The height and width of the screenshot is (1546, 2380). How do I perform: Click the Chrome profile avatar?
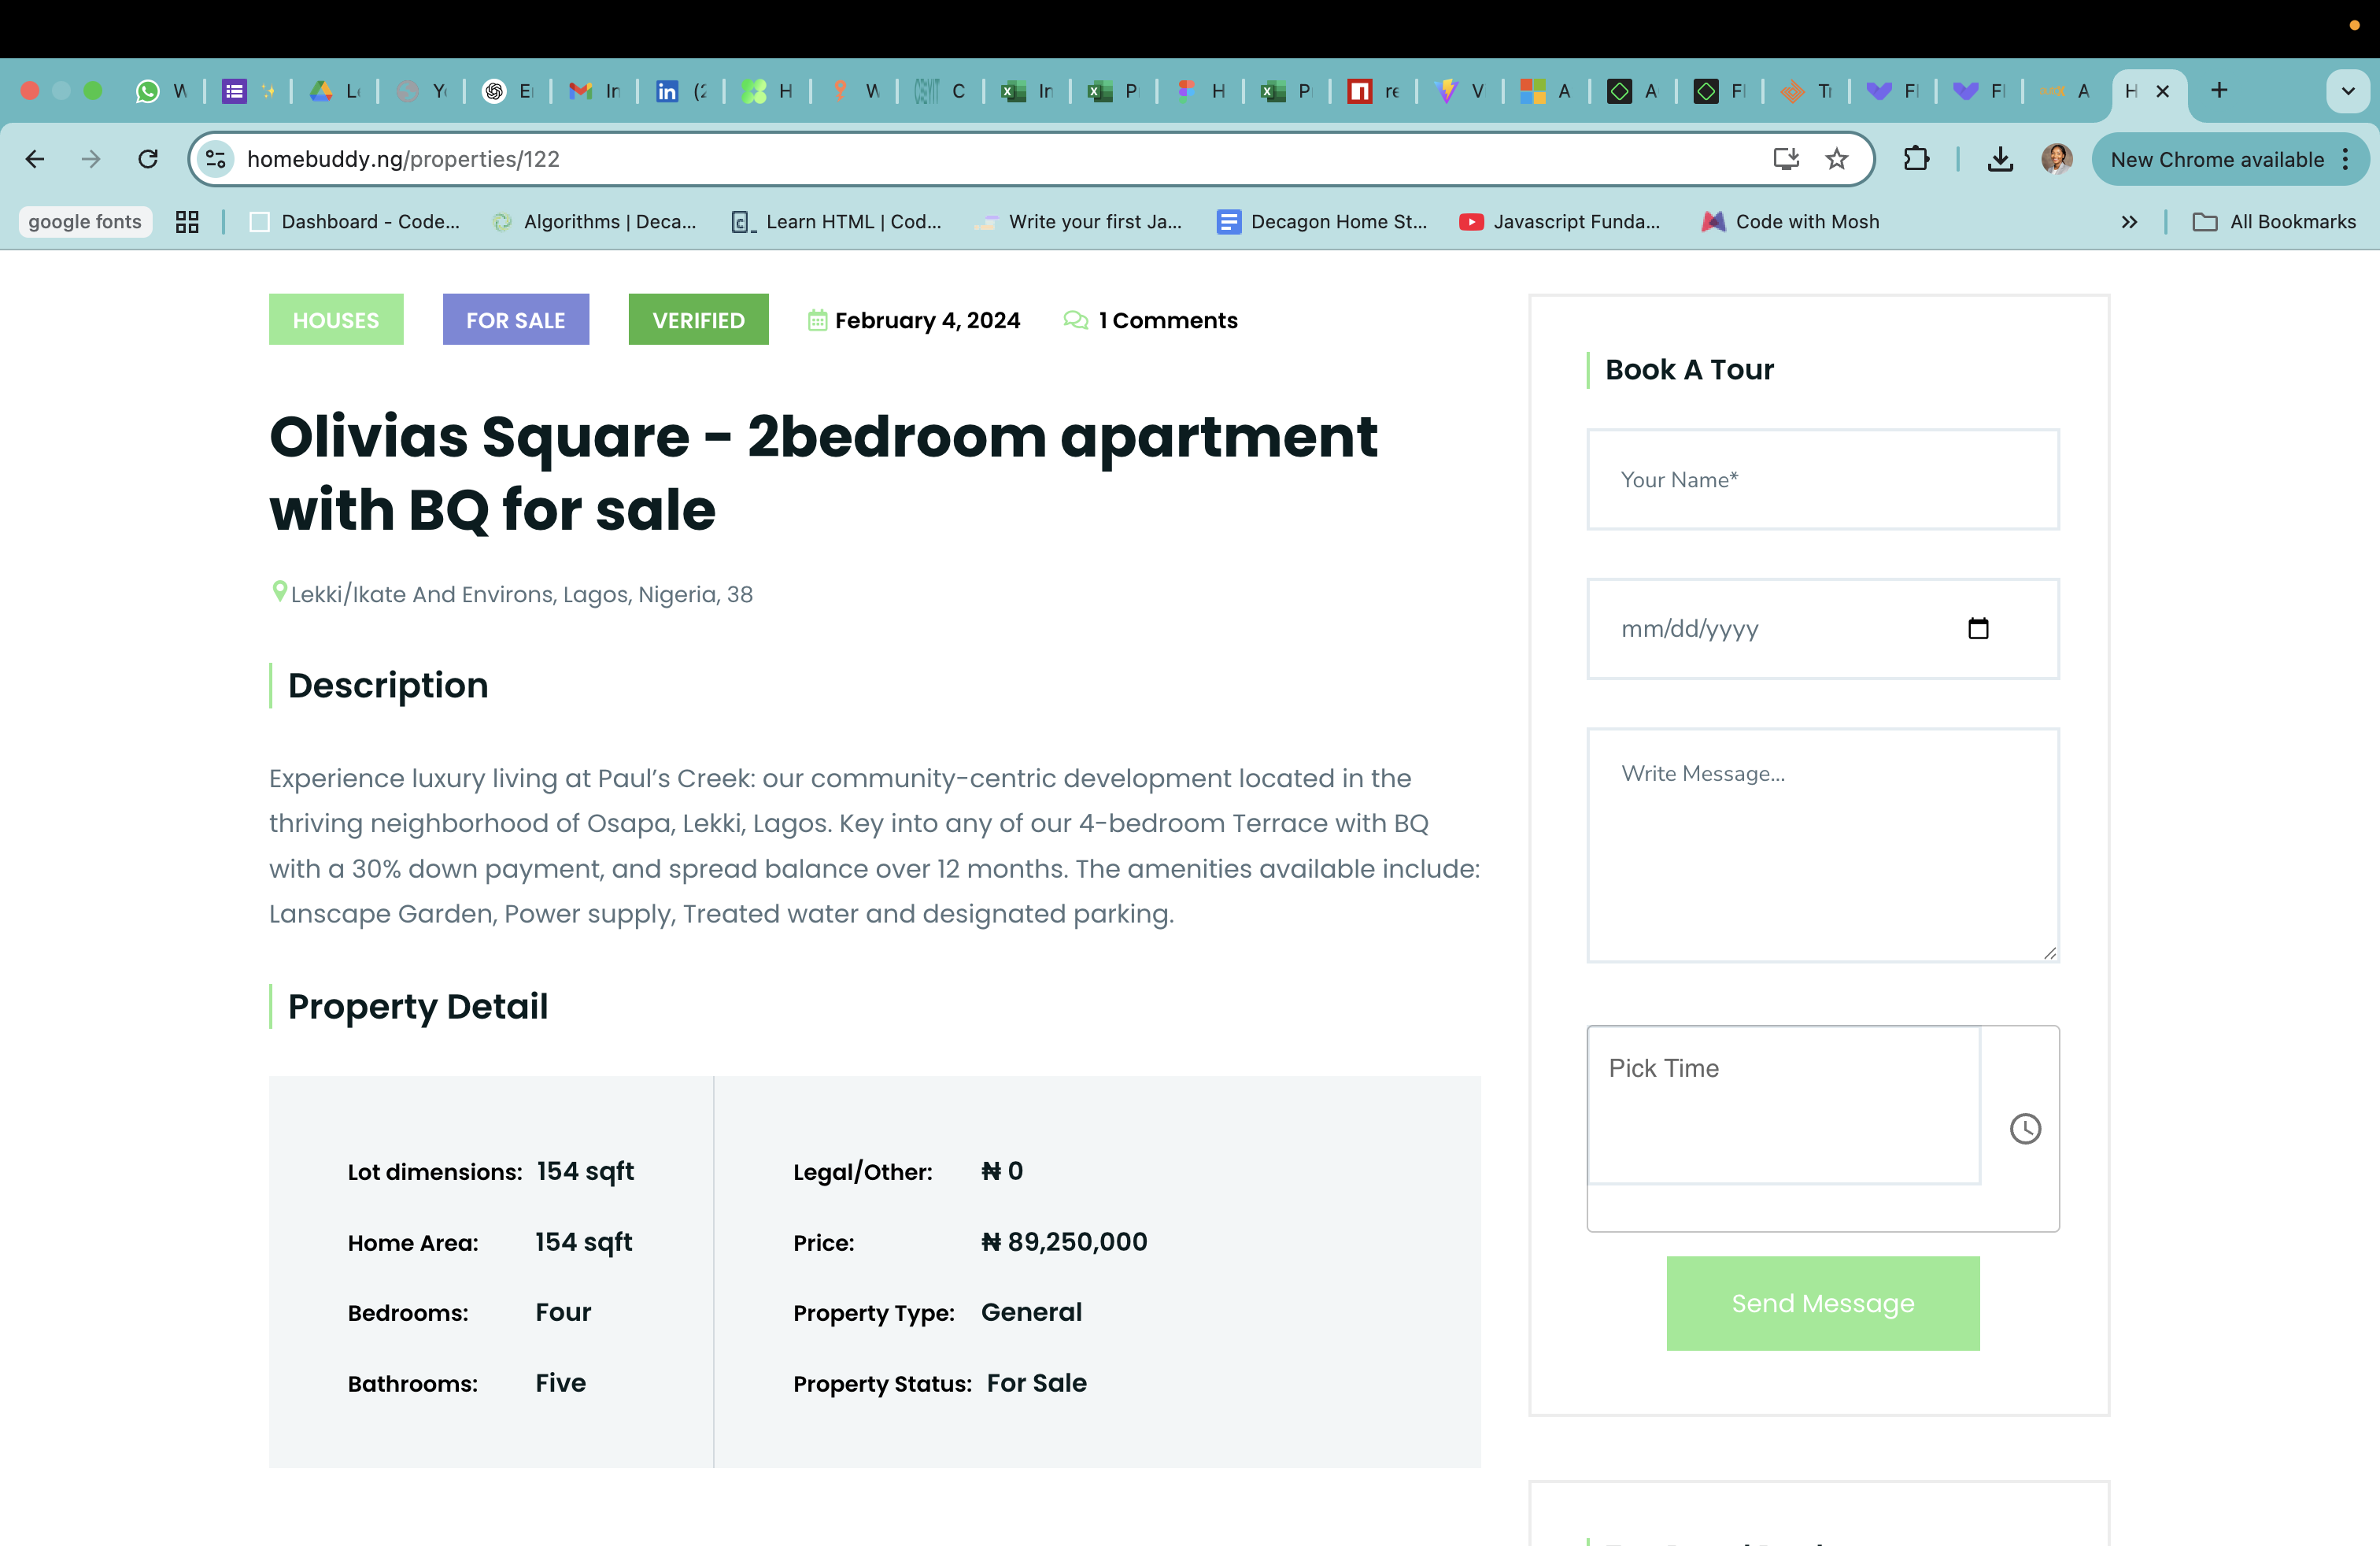[2056, 159]
